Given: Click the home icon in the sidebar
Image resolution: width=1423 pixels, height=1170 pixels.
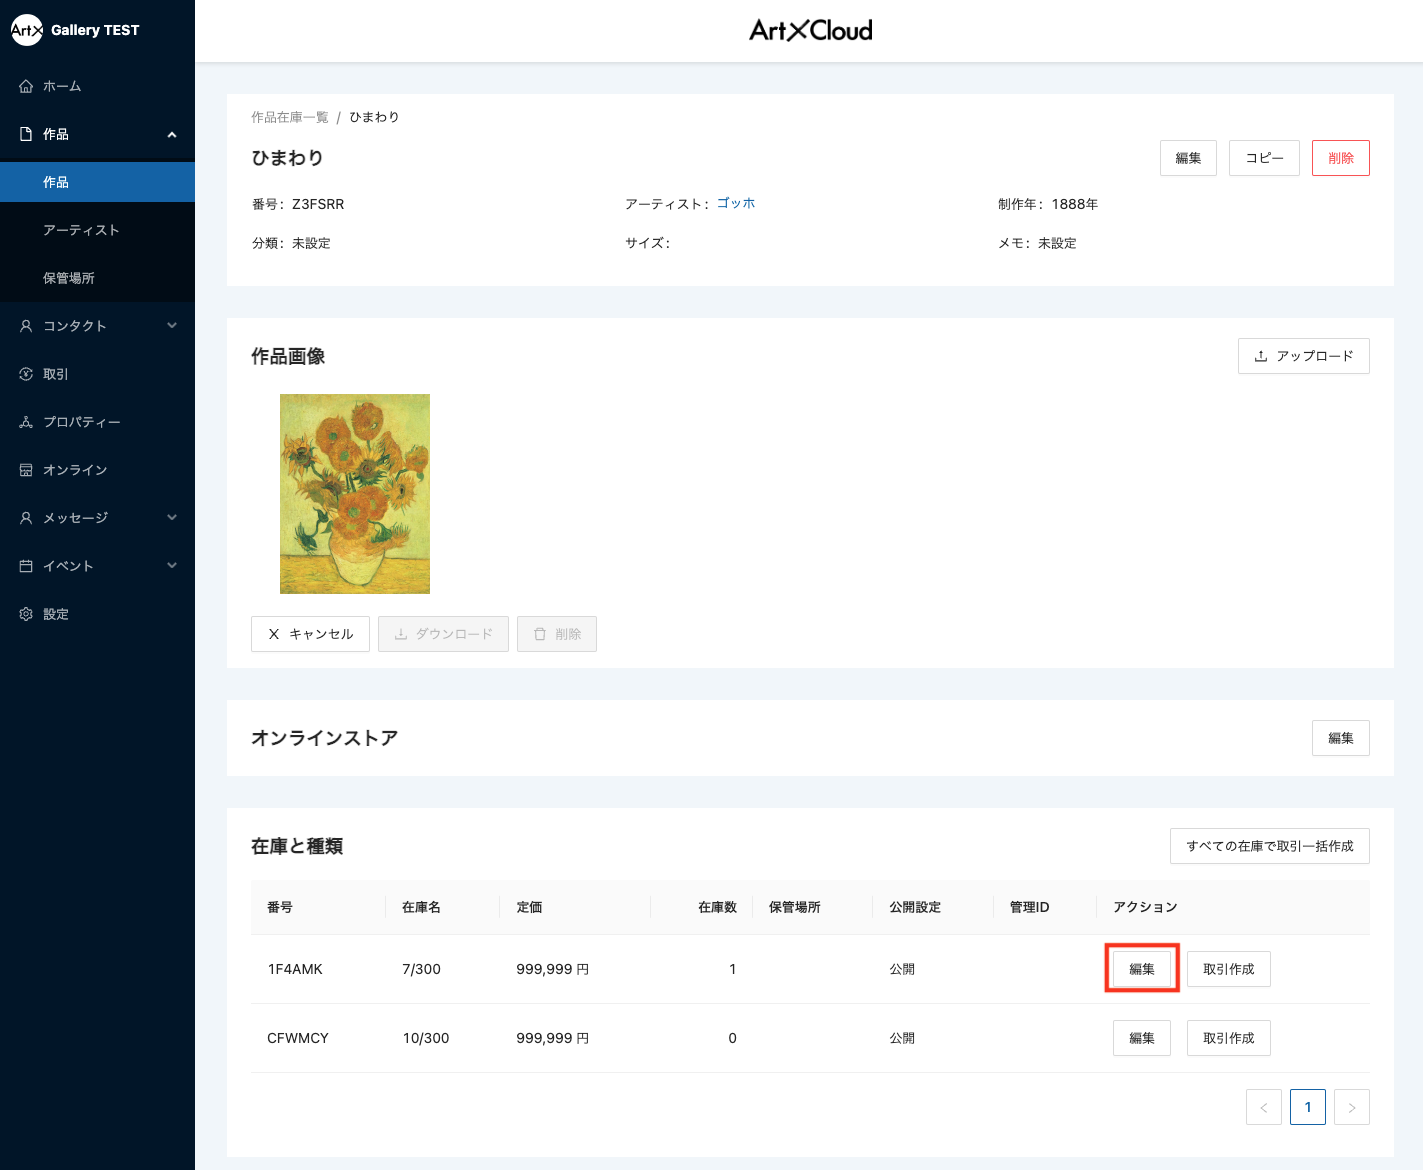Looking at the screenshot, I should (26, 86).
